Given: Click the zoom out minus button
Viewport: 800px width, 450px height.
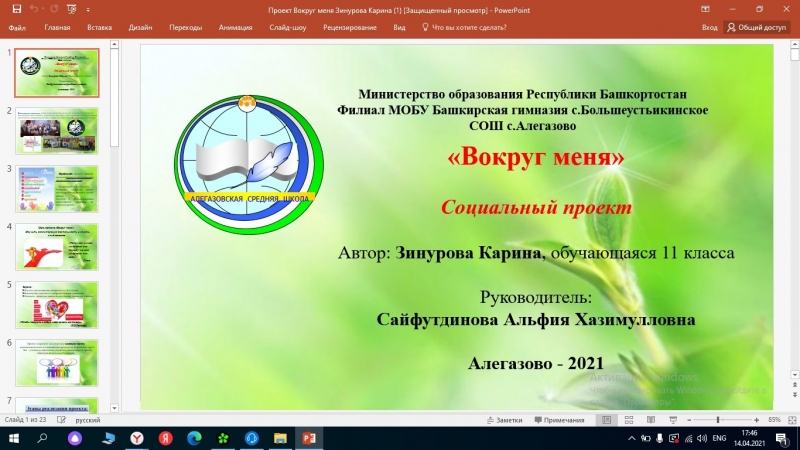Looking at the screenshot, I should [689, 420].
